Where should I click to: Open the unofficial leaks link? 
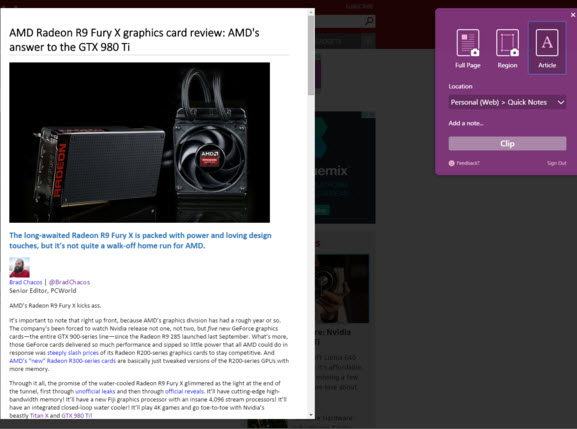pyautogui.click(x=95, y=391)
